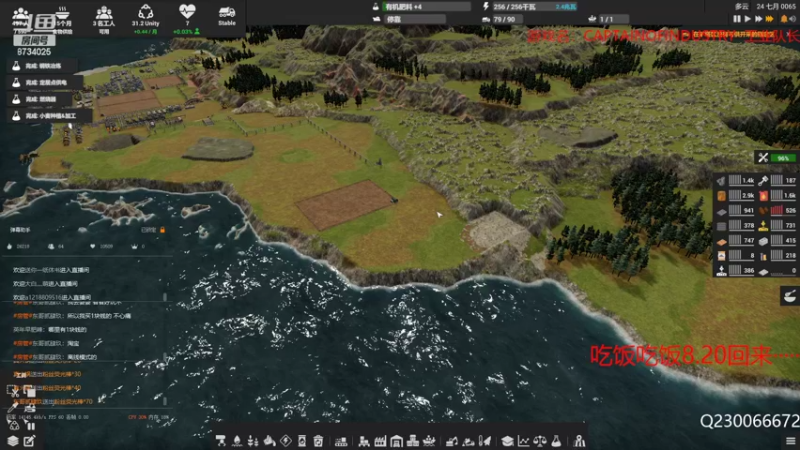Open oil barrel build category
800x450 pixels.
302,441
